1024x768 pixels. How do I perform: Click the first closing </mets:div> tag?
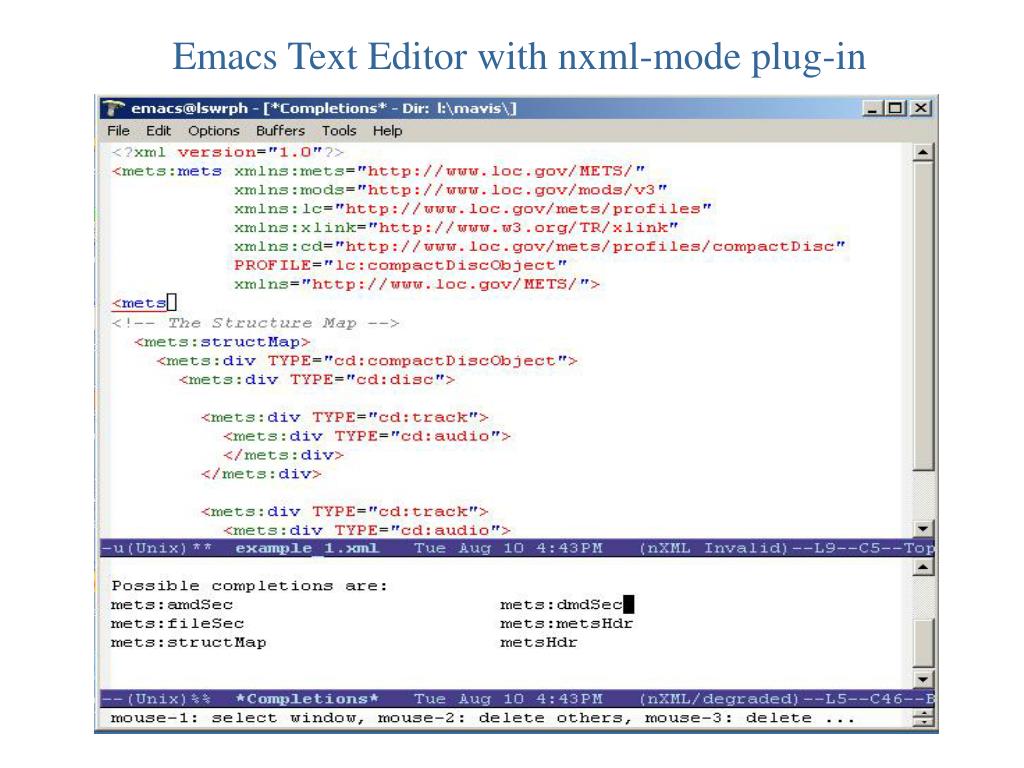pyautogui.click(x=283, y=455)
